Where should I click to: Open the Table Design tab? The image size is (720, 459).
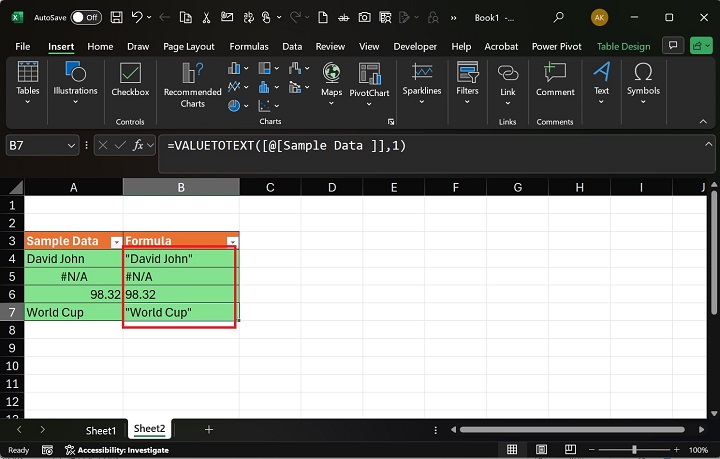point(623,46)
